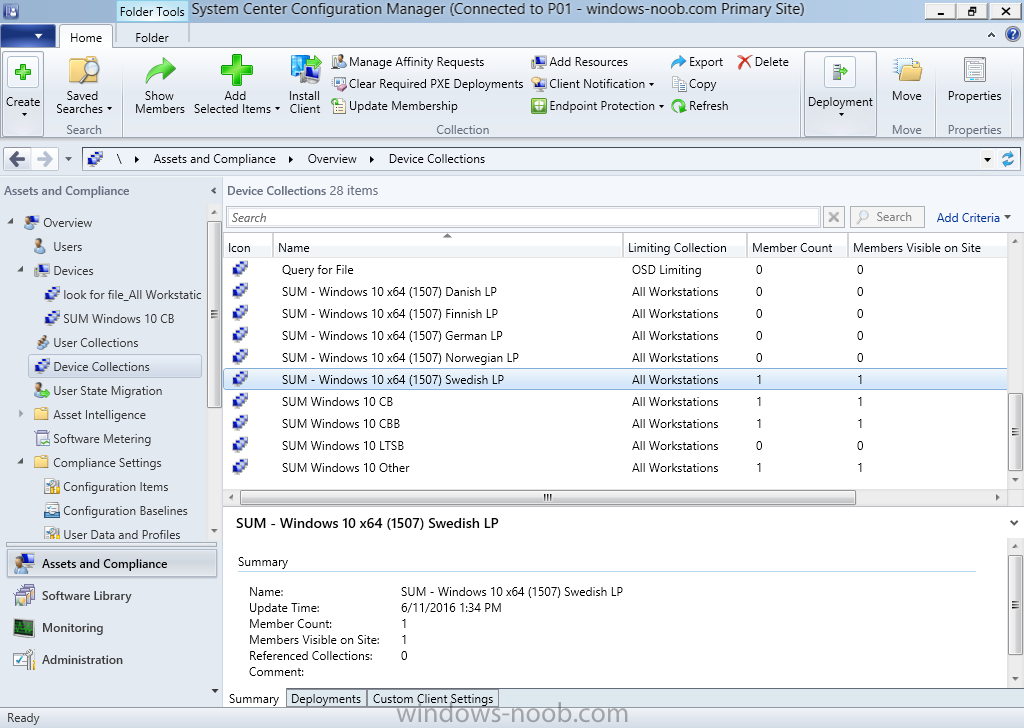
Task: Open Add Criteria dropdown
Action: coord(973,217)
